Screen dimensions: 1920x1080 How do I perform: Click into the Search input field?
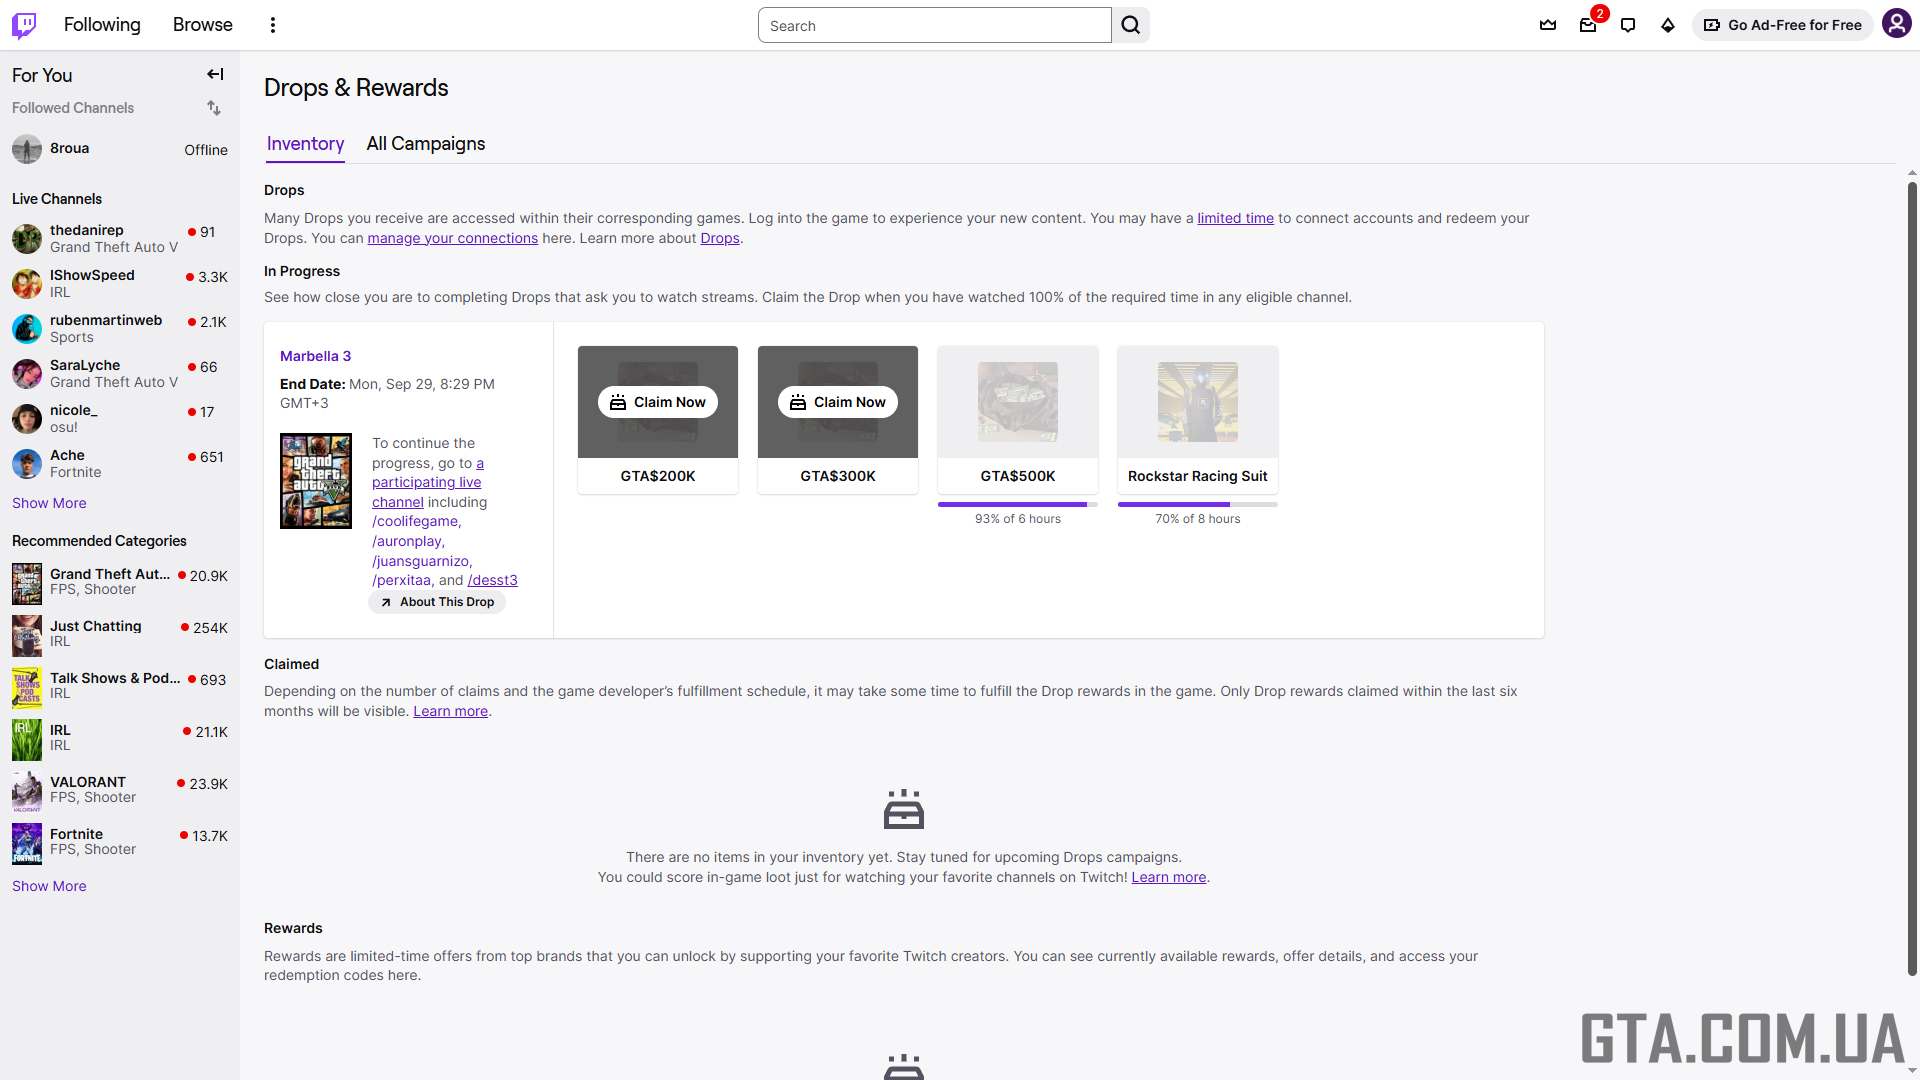click(934, 26)
